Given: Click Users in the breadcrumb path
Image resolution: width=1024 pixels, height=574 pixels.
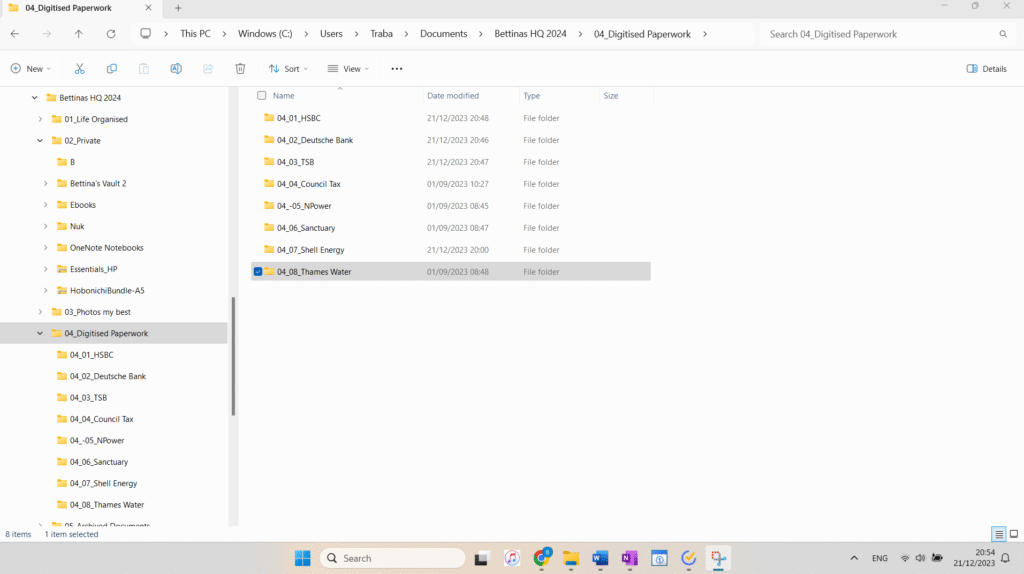Looking at the screenshot, I should coord(331,34).
